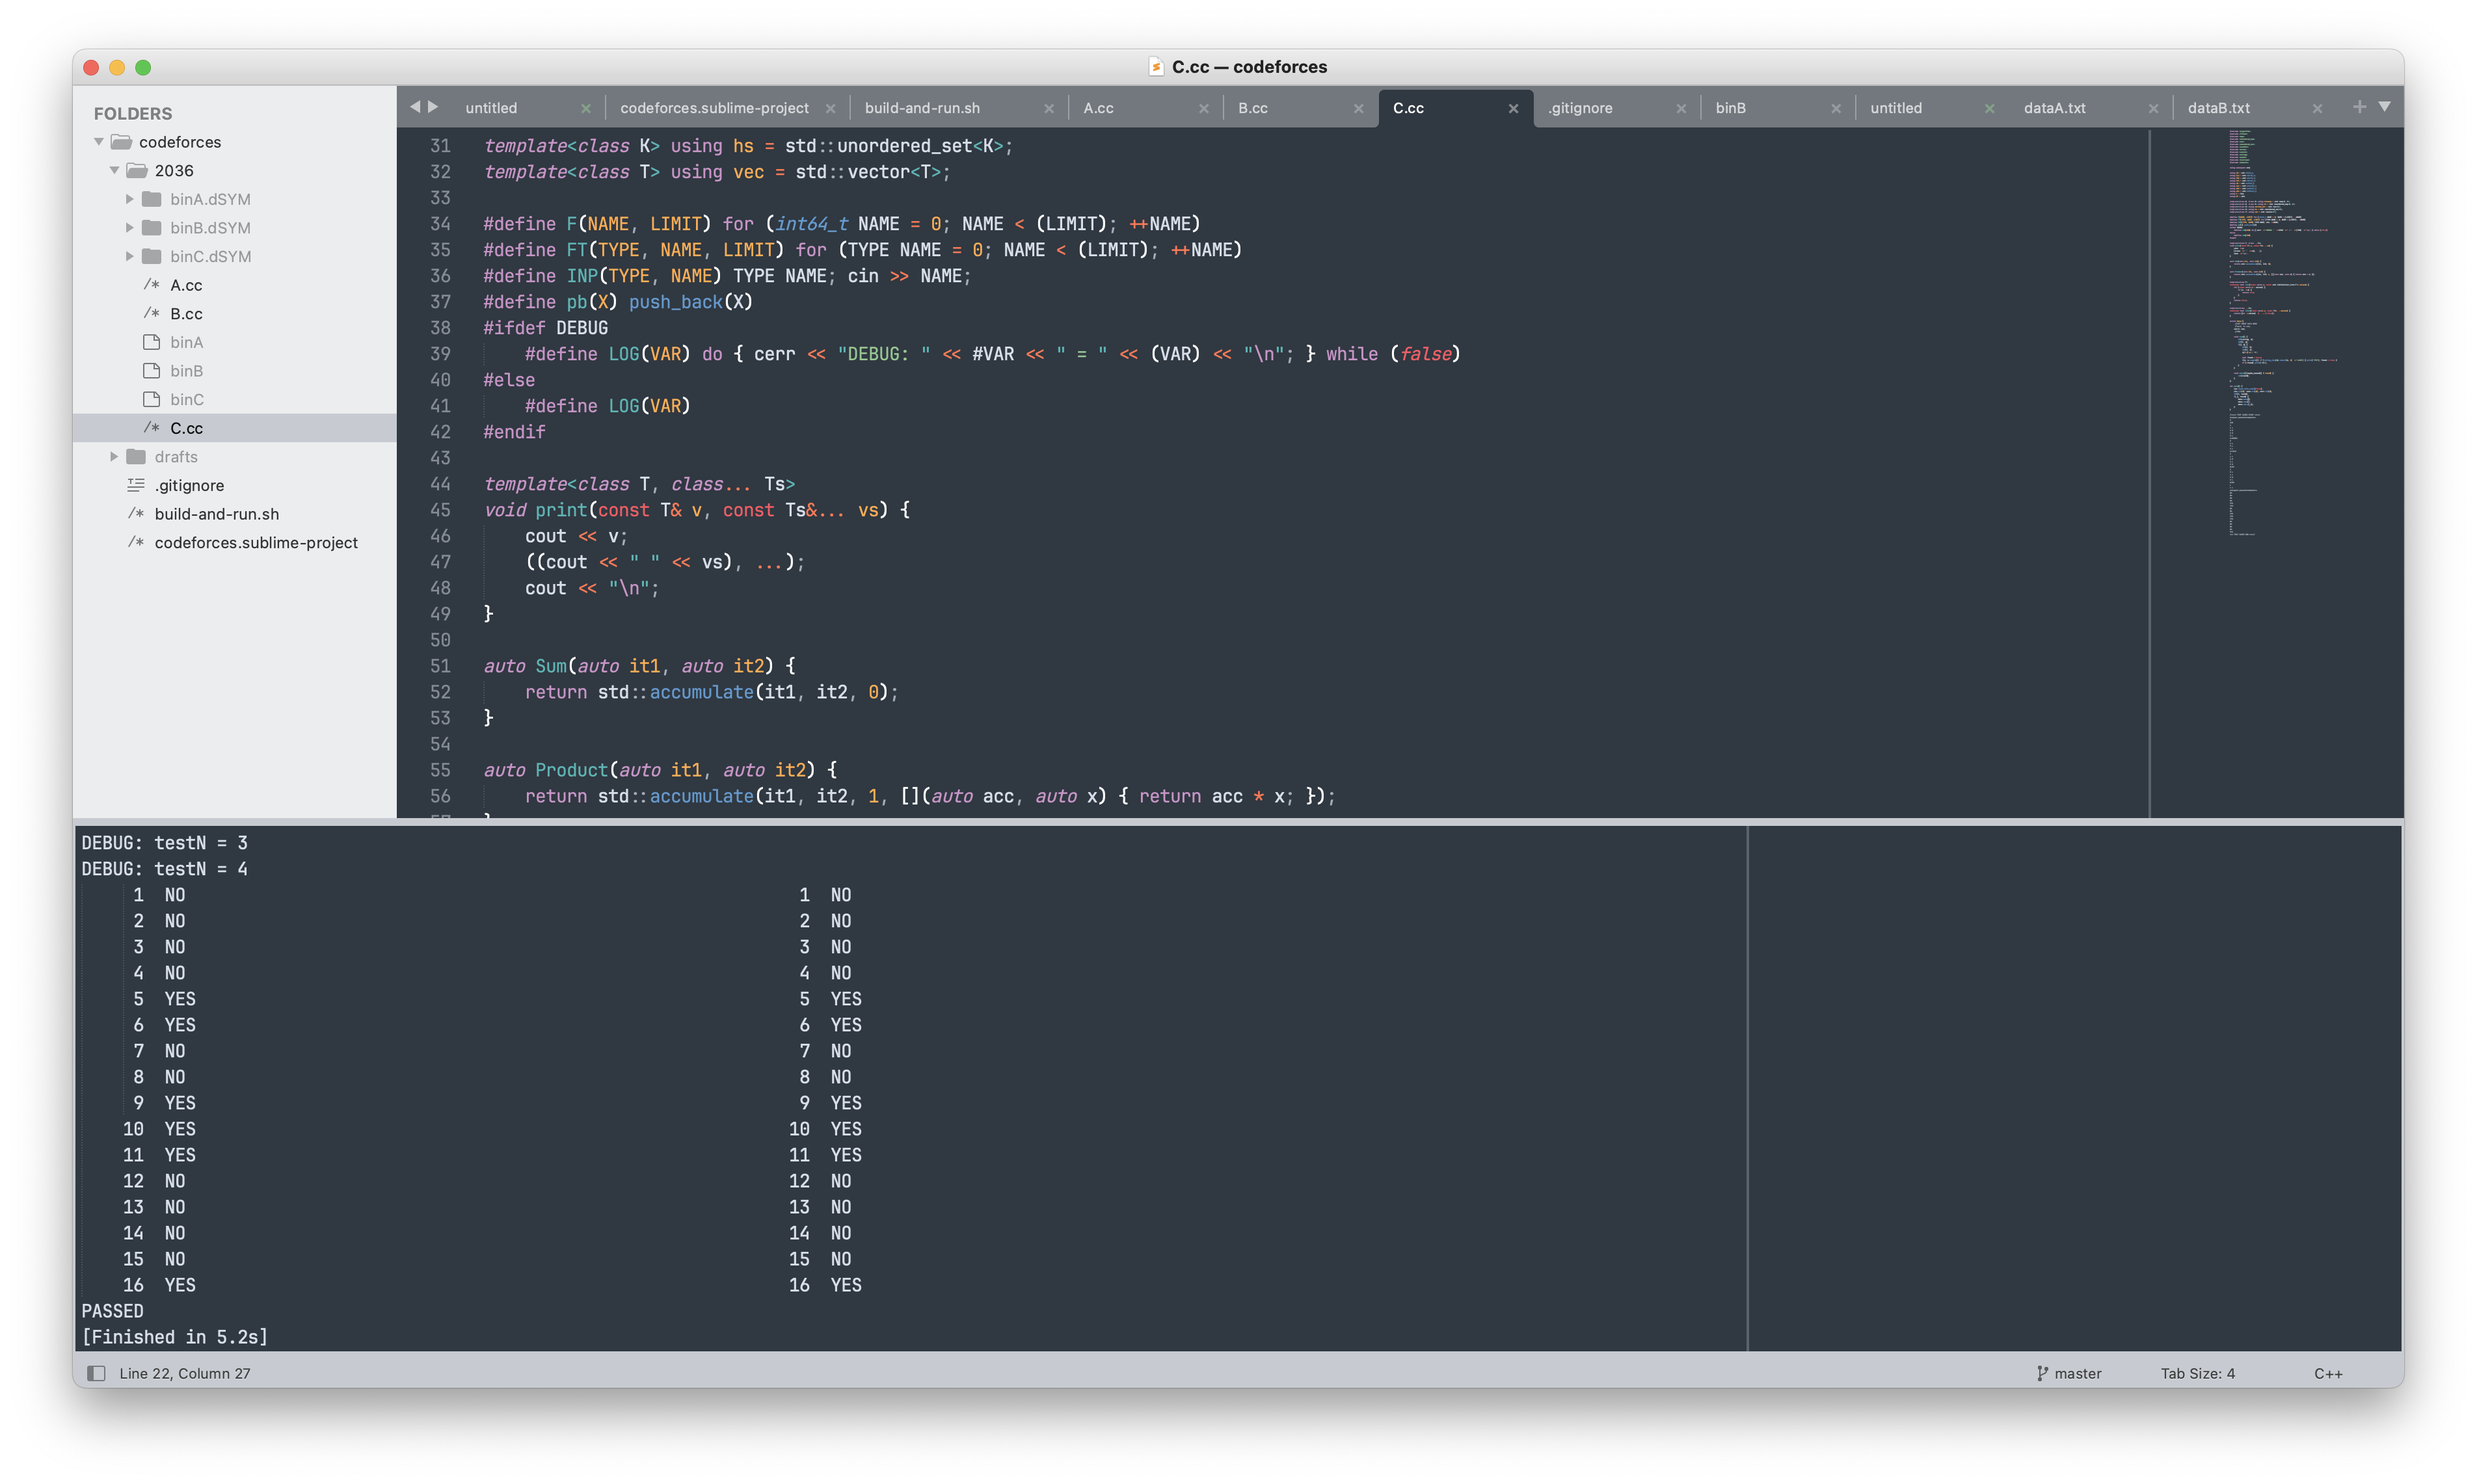Switch to the codeforces.sublime-project tab
The image size is (2477, 1484).
pos(714,108)
